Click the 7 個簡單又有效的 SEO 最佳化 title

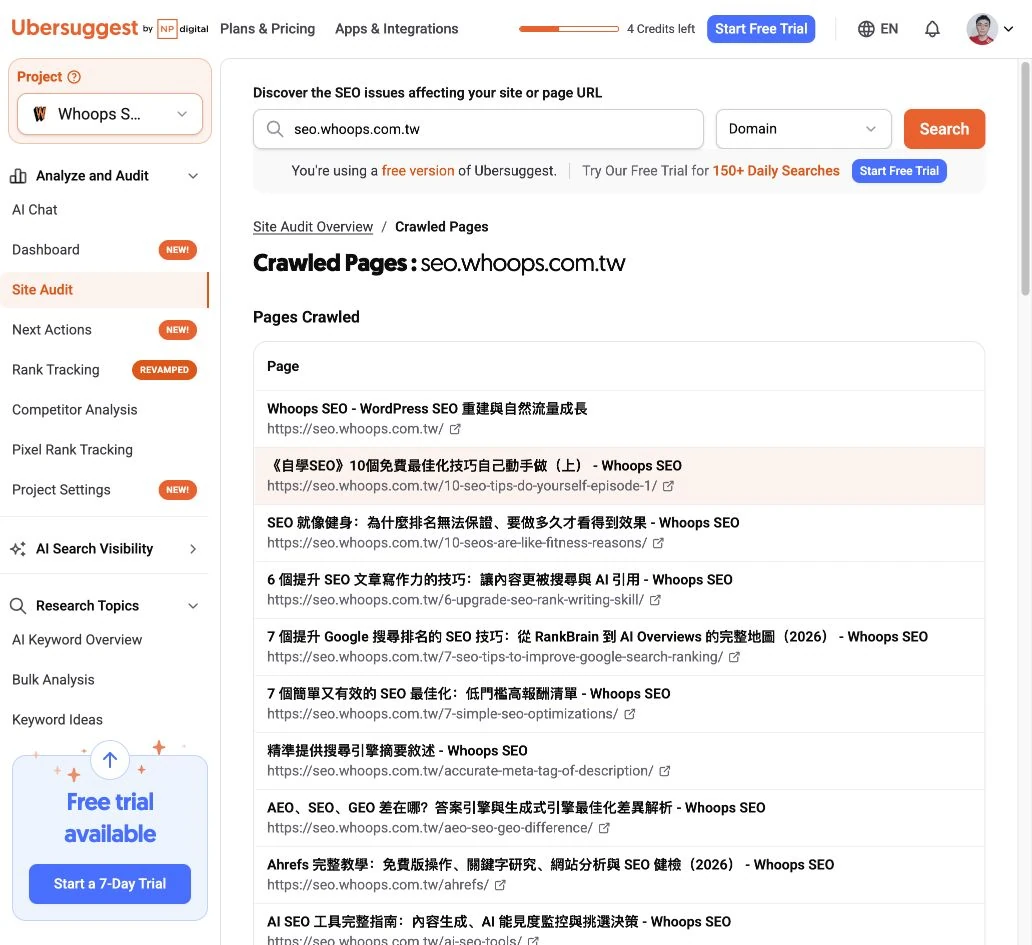point(469,694)
